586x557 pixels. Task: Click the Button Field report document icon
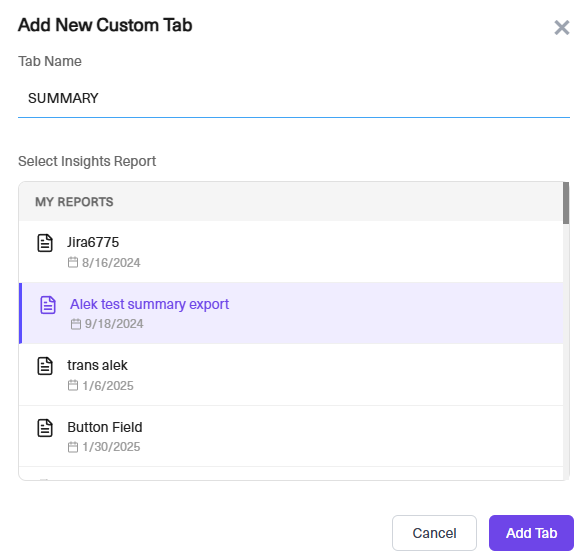point(45,428)
